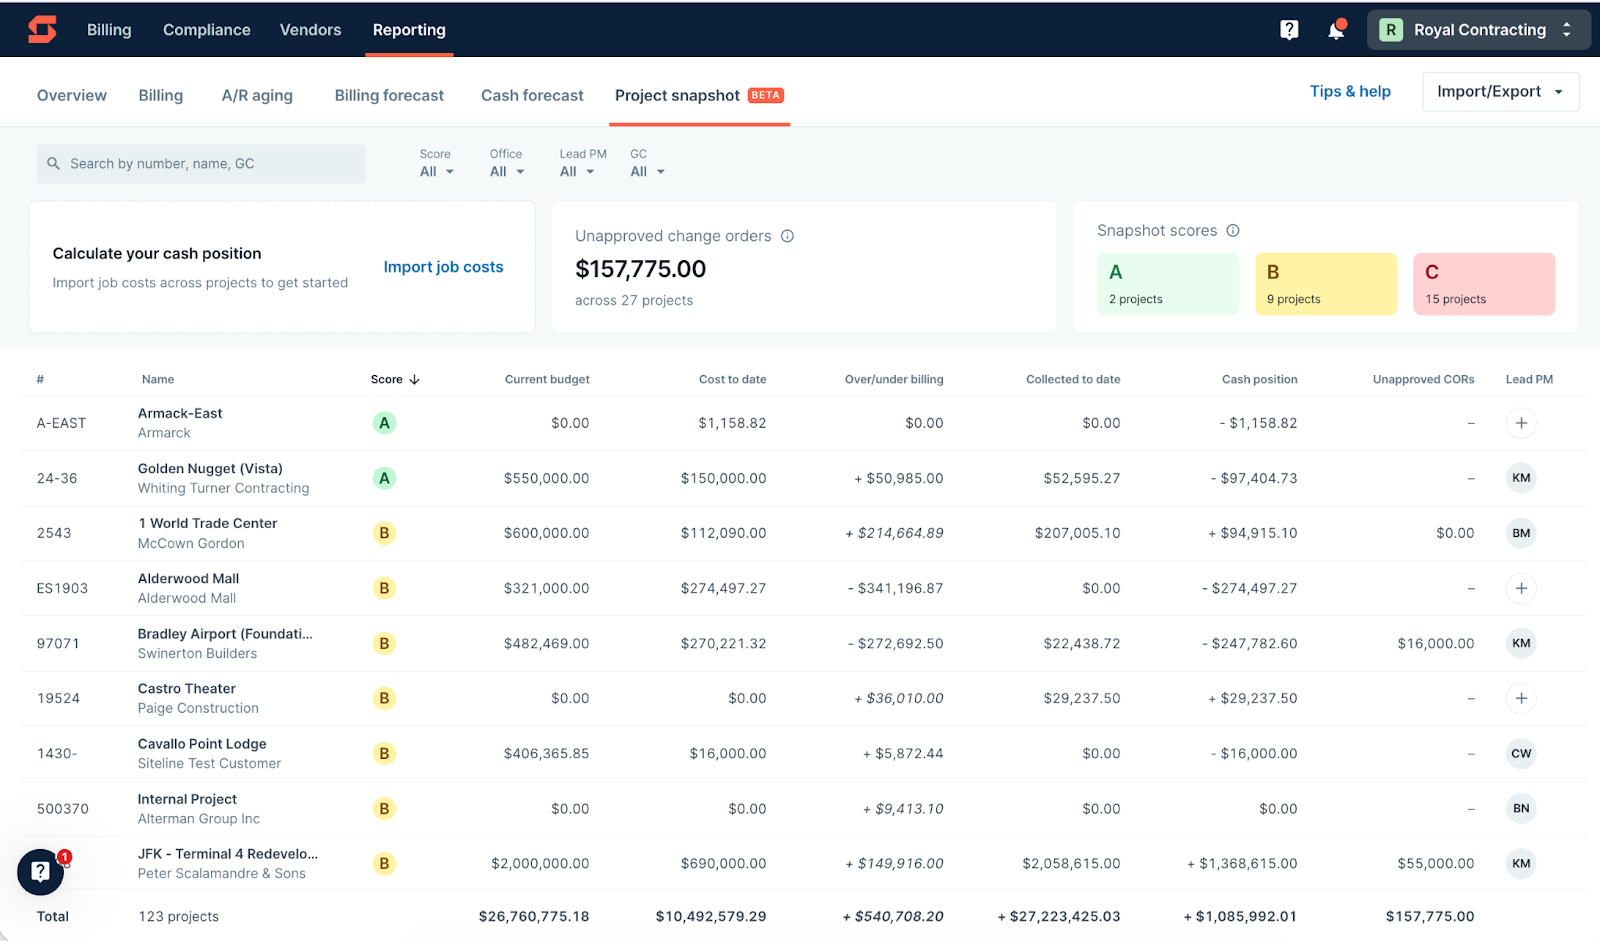Click the BETA badge on Project snapshot
1600x941 pixels.
[766, 95]
